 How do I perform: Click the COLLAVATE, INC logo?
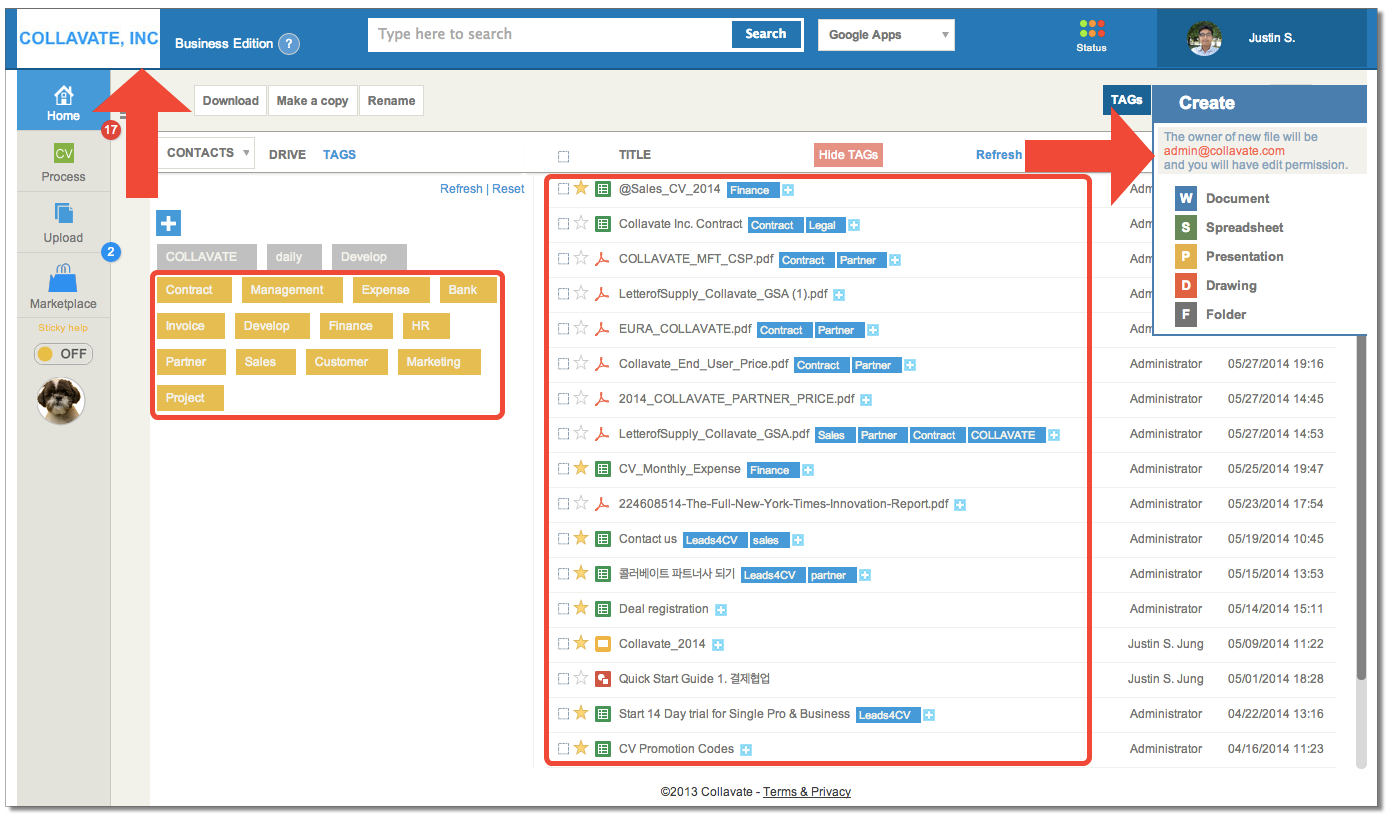[89, 39]
